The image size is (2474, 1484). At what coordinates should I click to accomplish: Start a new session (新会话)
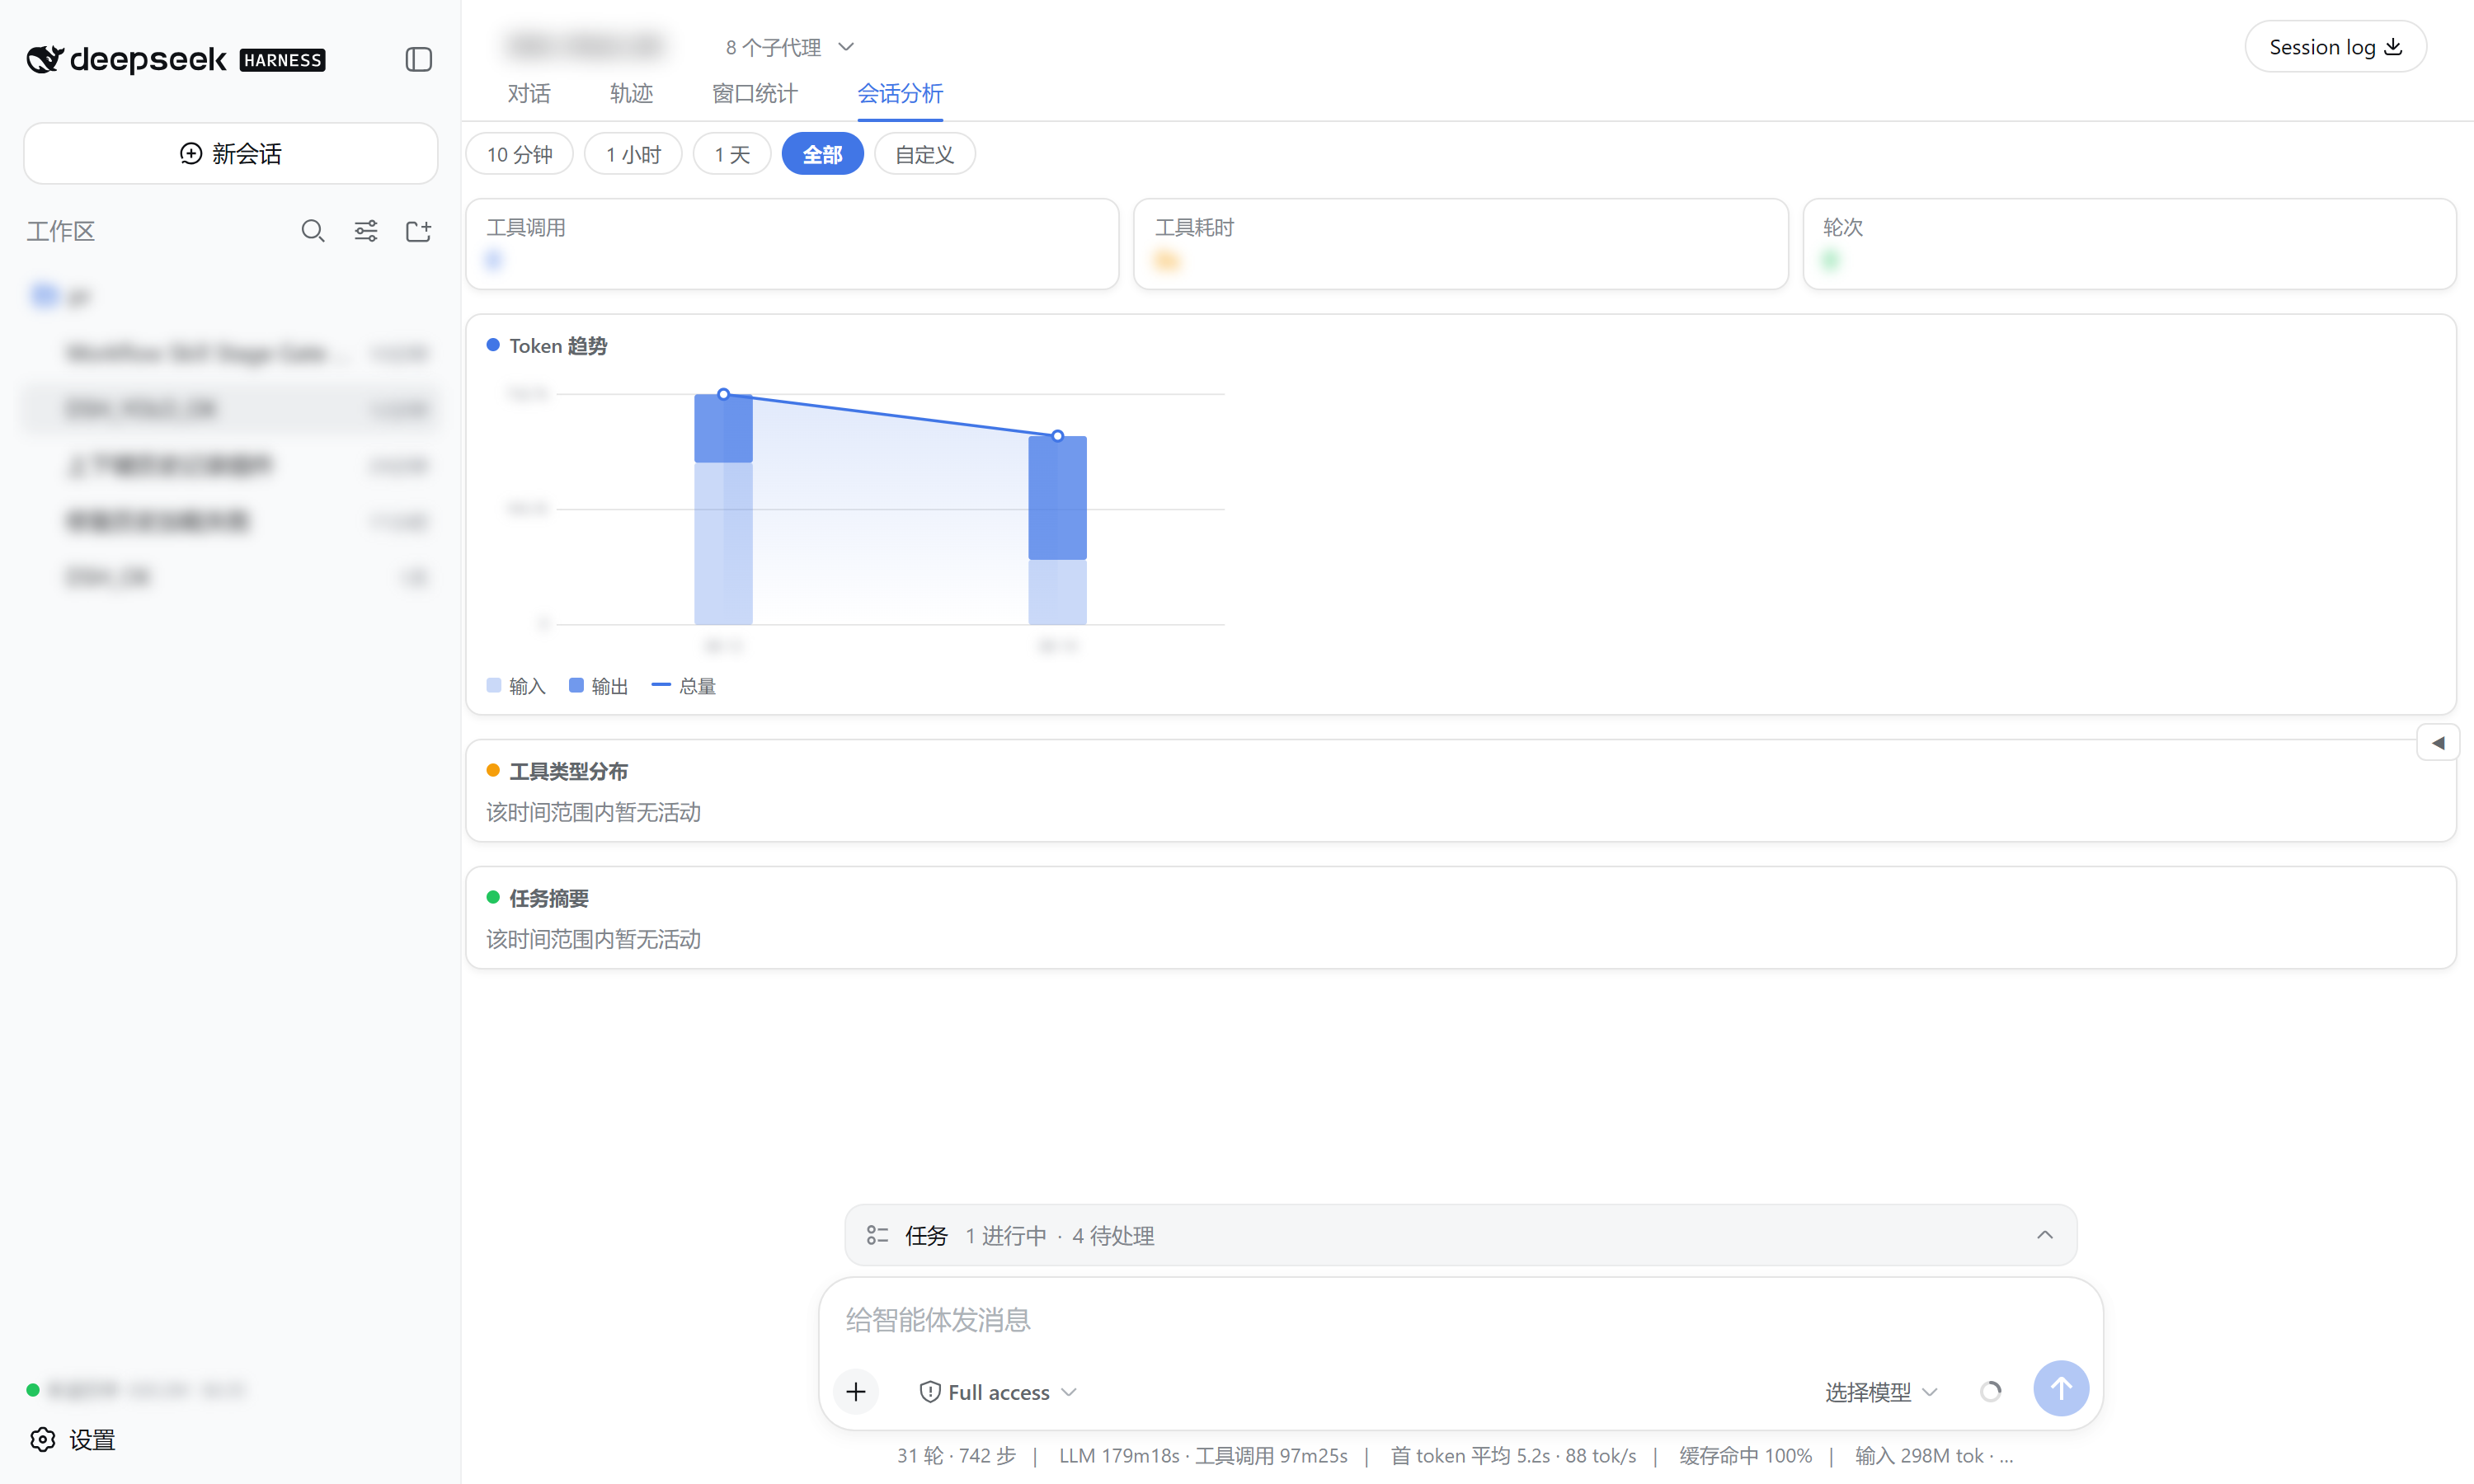(x=231, y=153)
